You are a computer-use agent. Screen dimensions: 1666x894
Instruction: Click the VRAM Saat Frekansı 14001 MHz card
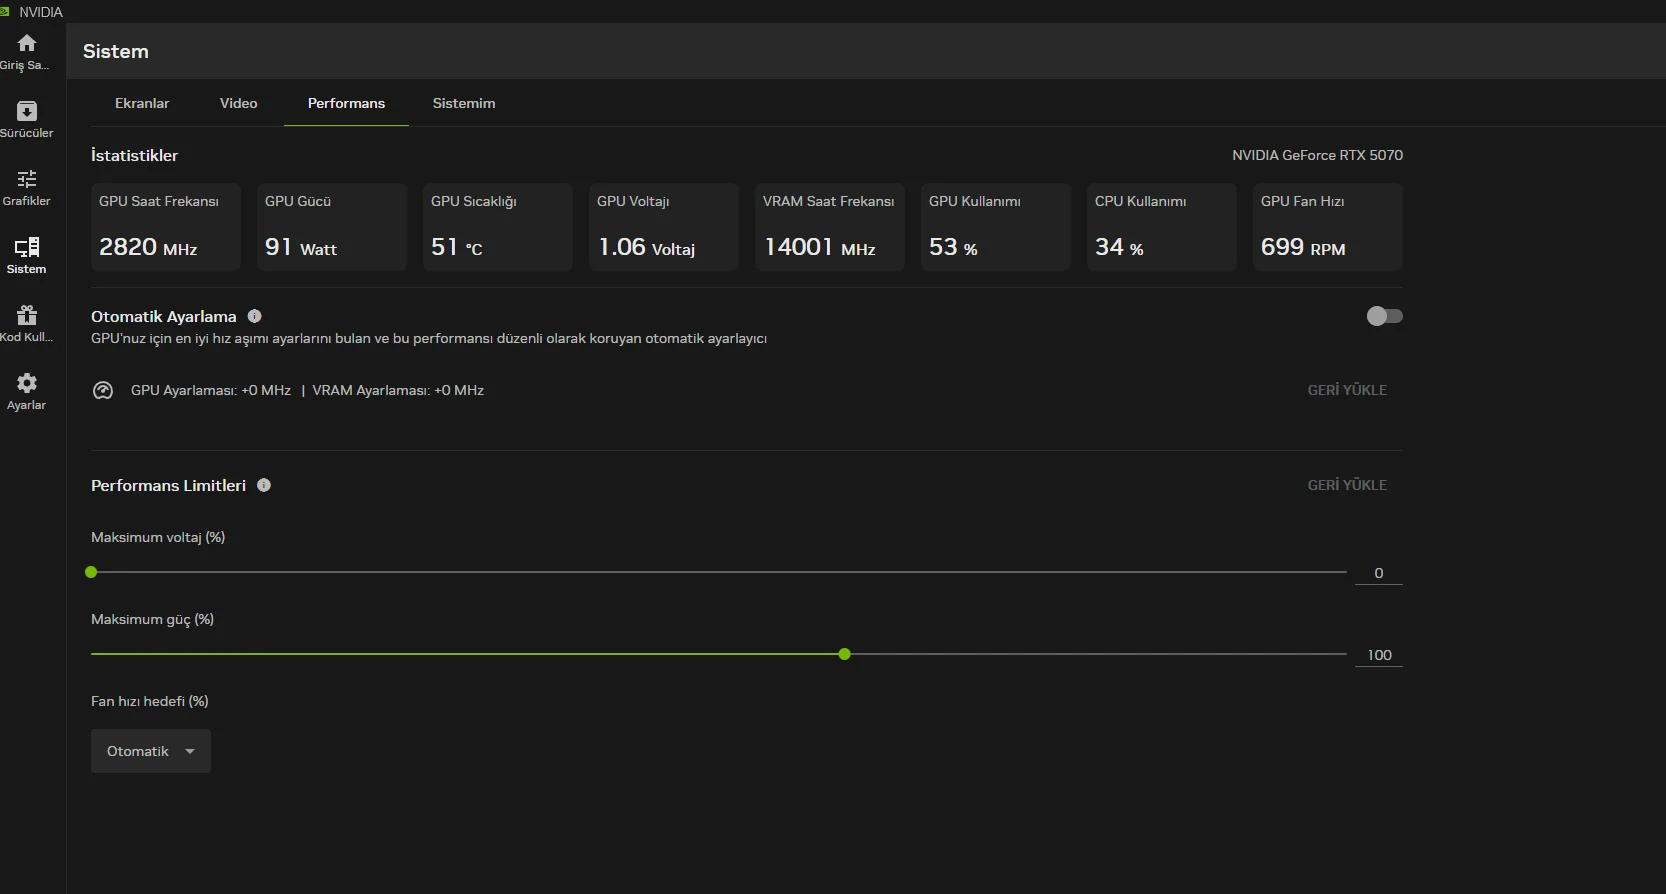[x=830, y=227]
